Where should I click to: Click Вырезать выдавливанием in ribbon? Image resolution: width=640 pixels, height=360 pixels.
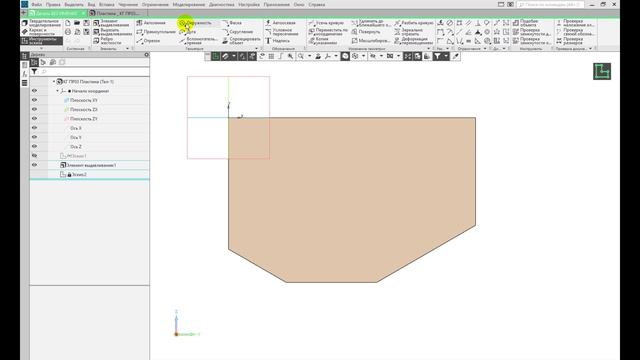point(113,32)
